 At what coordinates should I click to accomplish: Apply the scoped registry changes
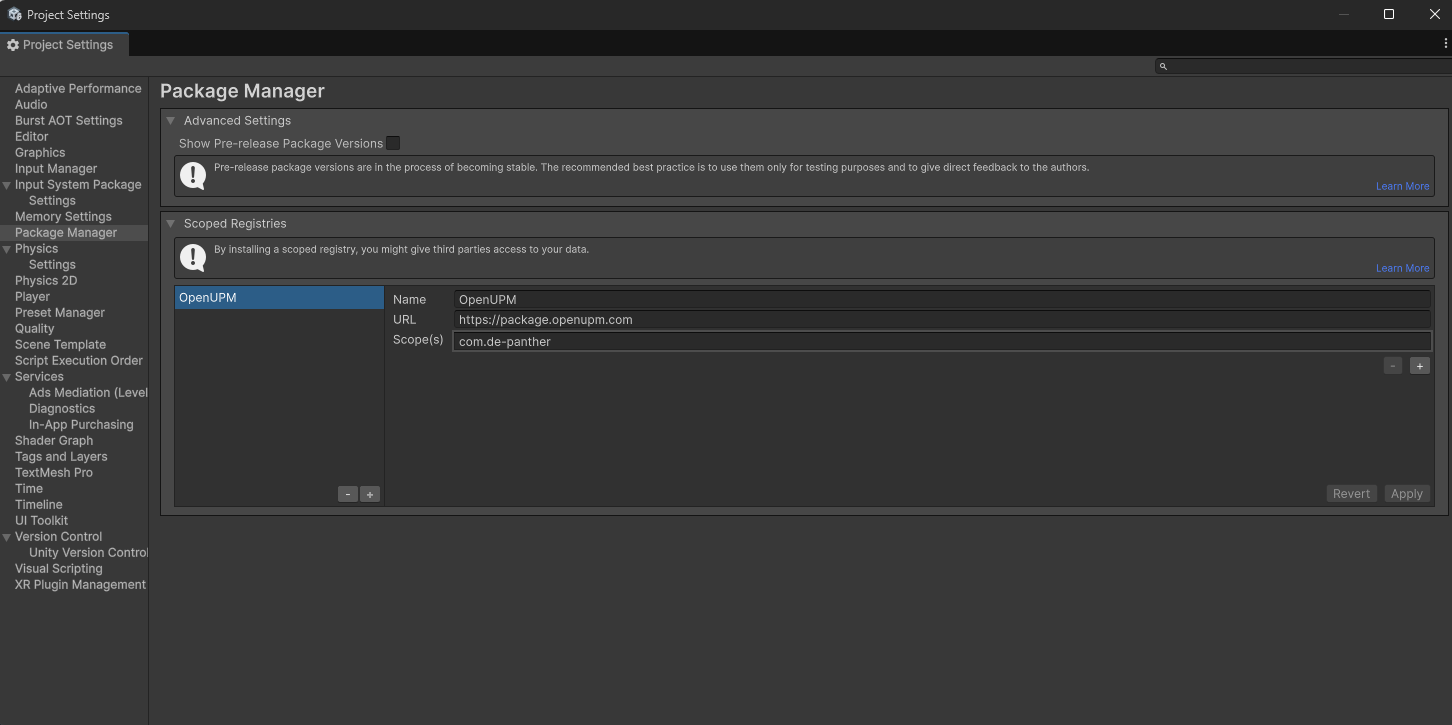tap(1407, 493)
